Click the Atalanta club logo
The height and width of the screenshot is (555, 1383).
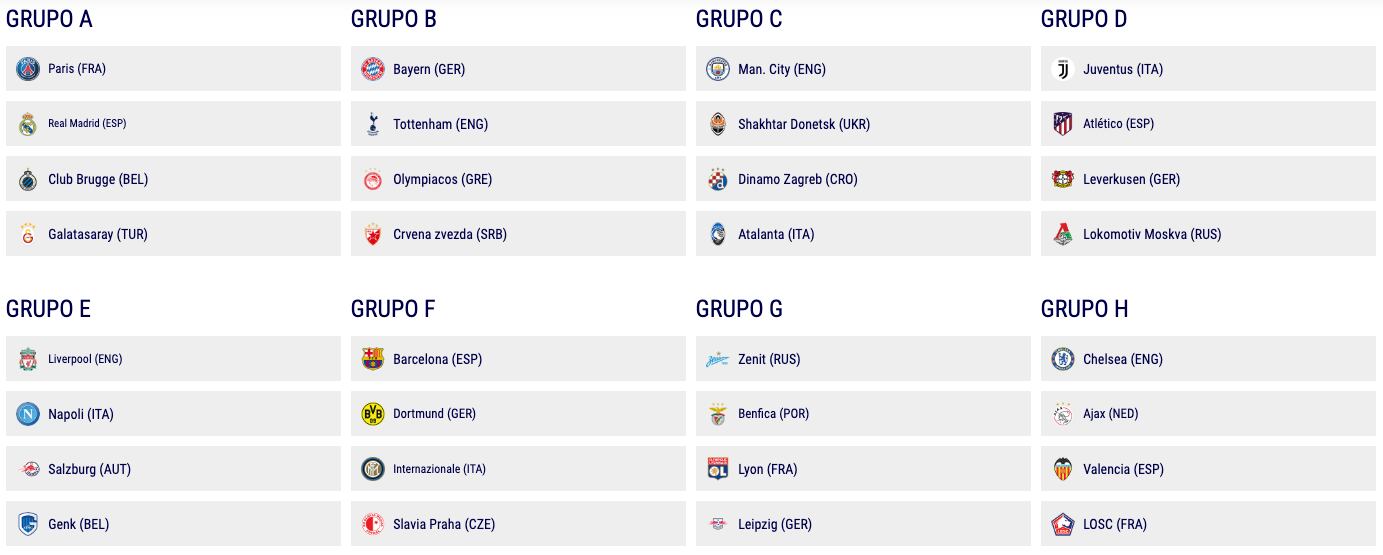(x=718, y=234)
